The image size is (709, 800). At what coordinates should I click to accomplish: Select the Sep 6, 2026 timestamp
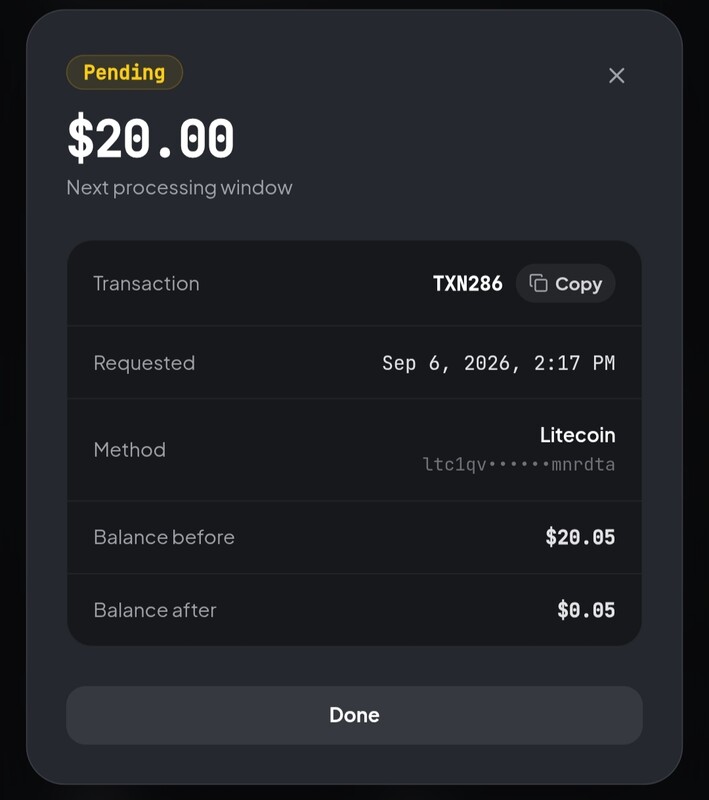[x=498, y=363]
